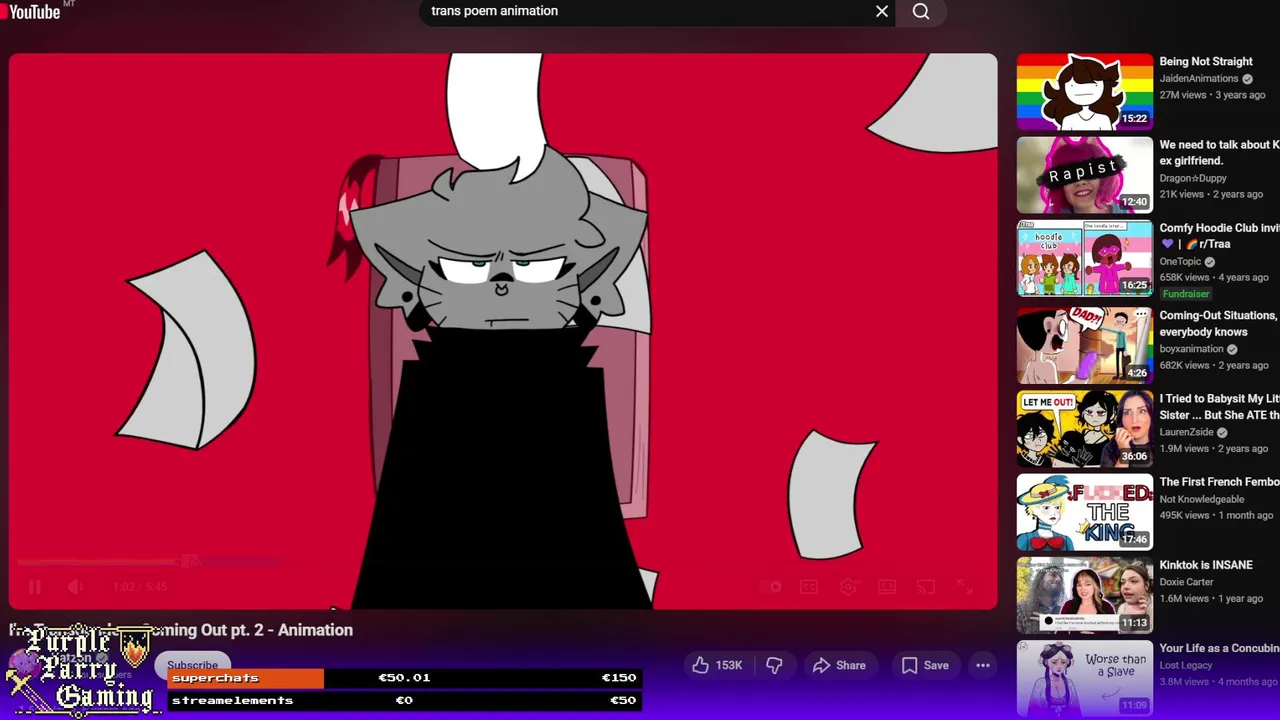Switch to theater mode via the rectangle icon
This screenshot has height=720, width=1280.
[x=887, y=587]
